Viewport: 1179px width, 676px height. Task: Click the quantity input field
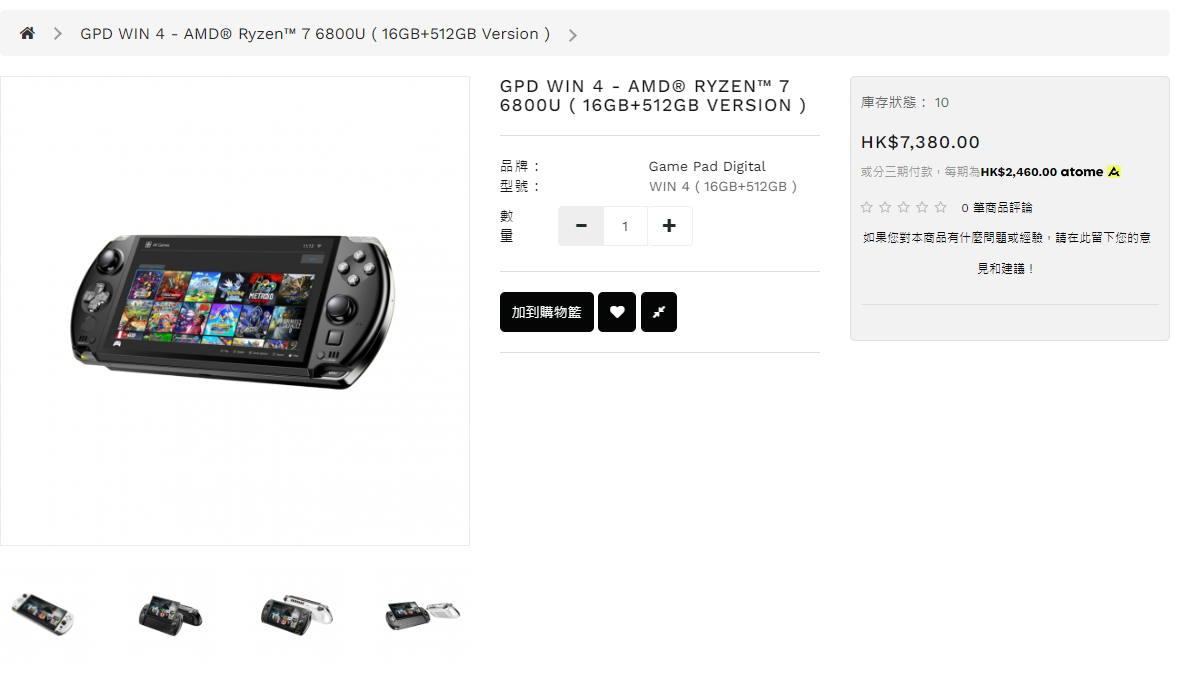(625, 226)
